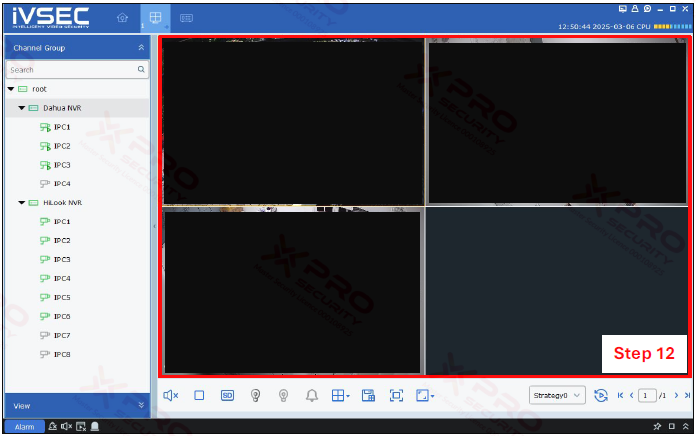Enter full screen with the fullscreen icon
Screen dimensions: 696x436
(396, 395)
